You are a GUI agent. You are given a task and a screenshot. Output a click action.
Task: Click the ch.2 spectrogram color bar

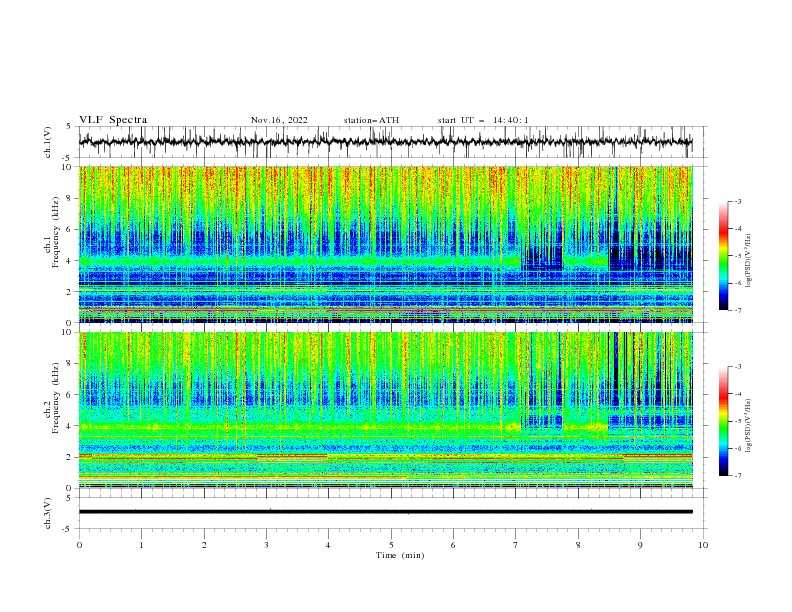pos(724,421)
